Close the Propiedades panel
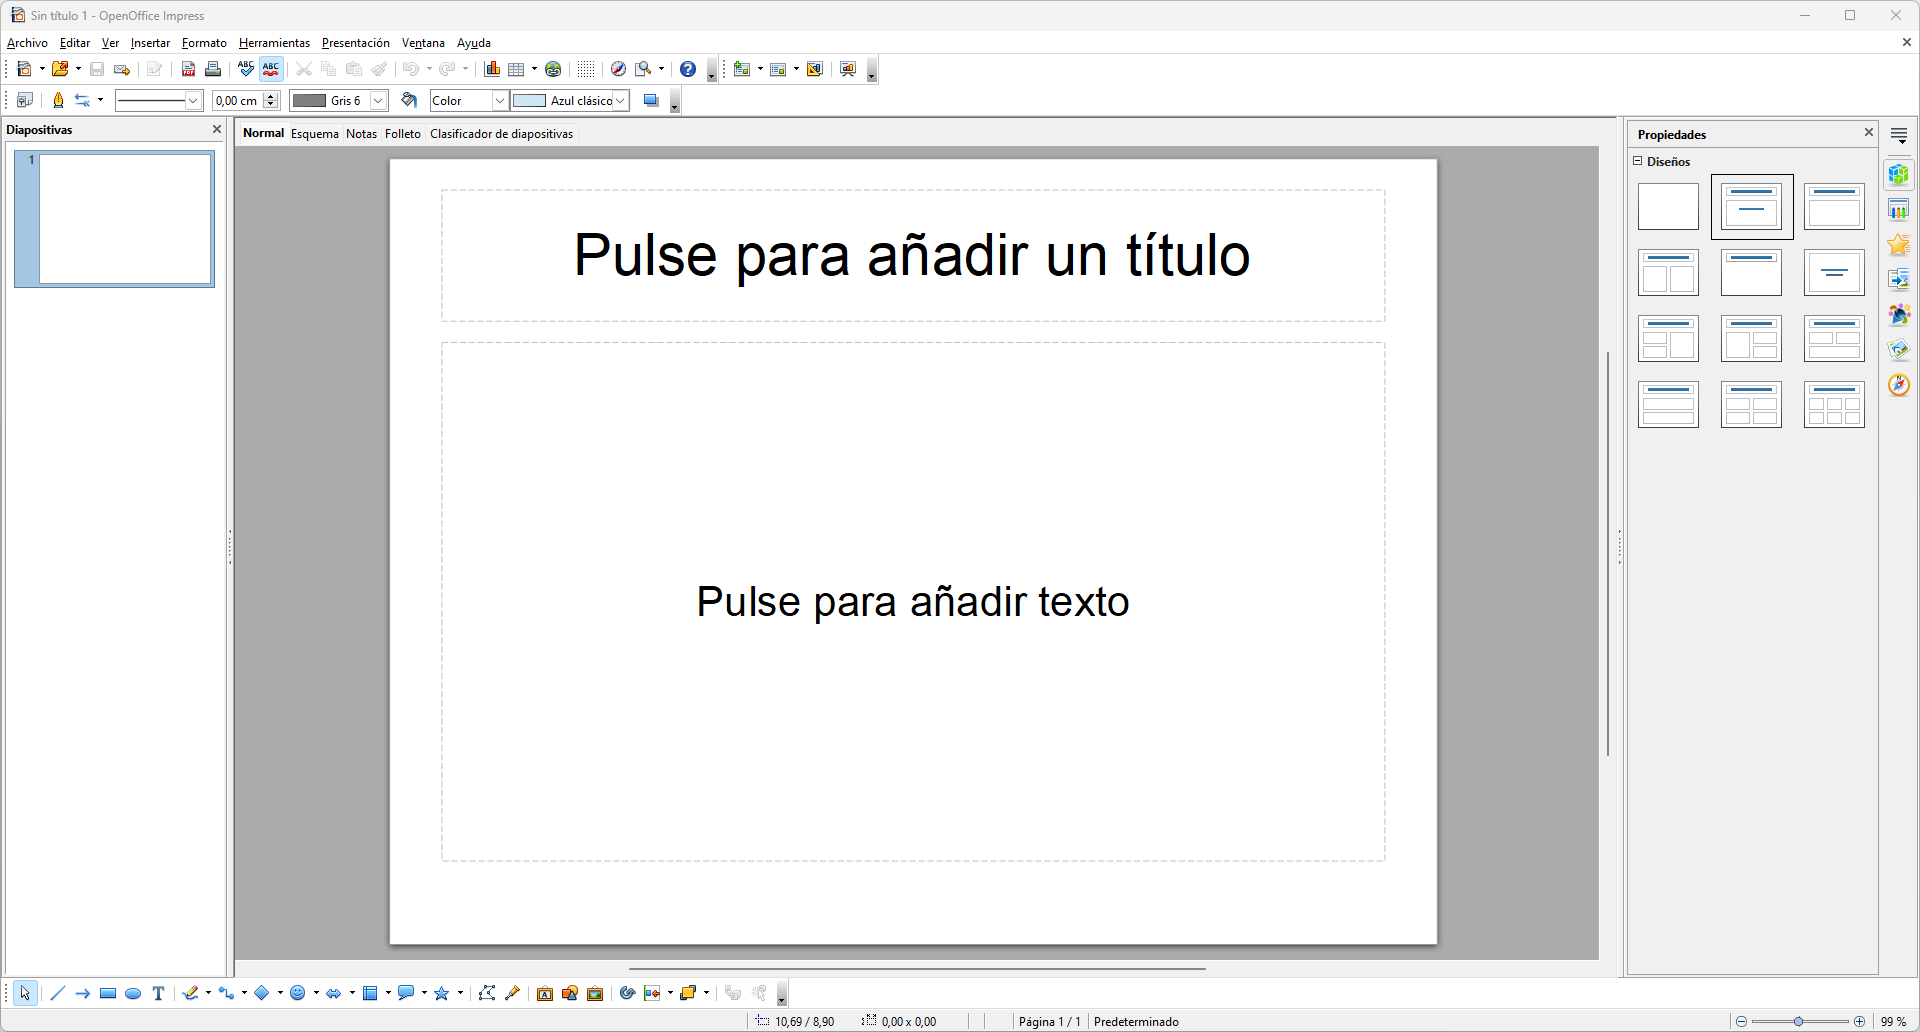 pos(1868,132)
